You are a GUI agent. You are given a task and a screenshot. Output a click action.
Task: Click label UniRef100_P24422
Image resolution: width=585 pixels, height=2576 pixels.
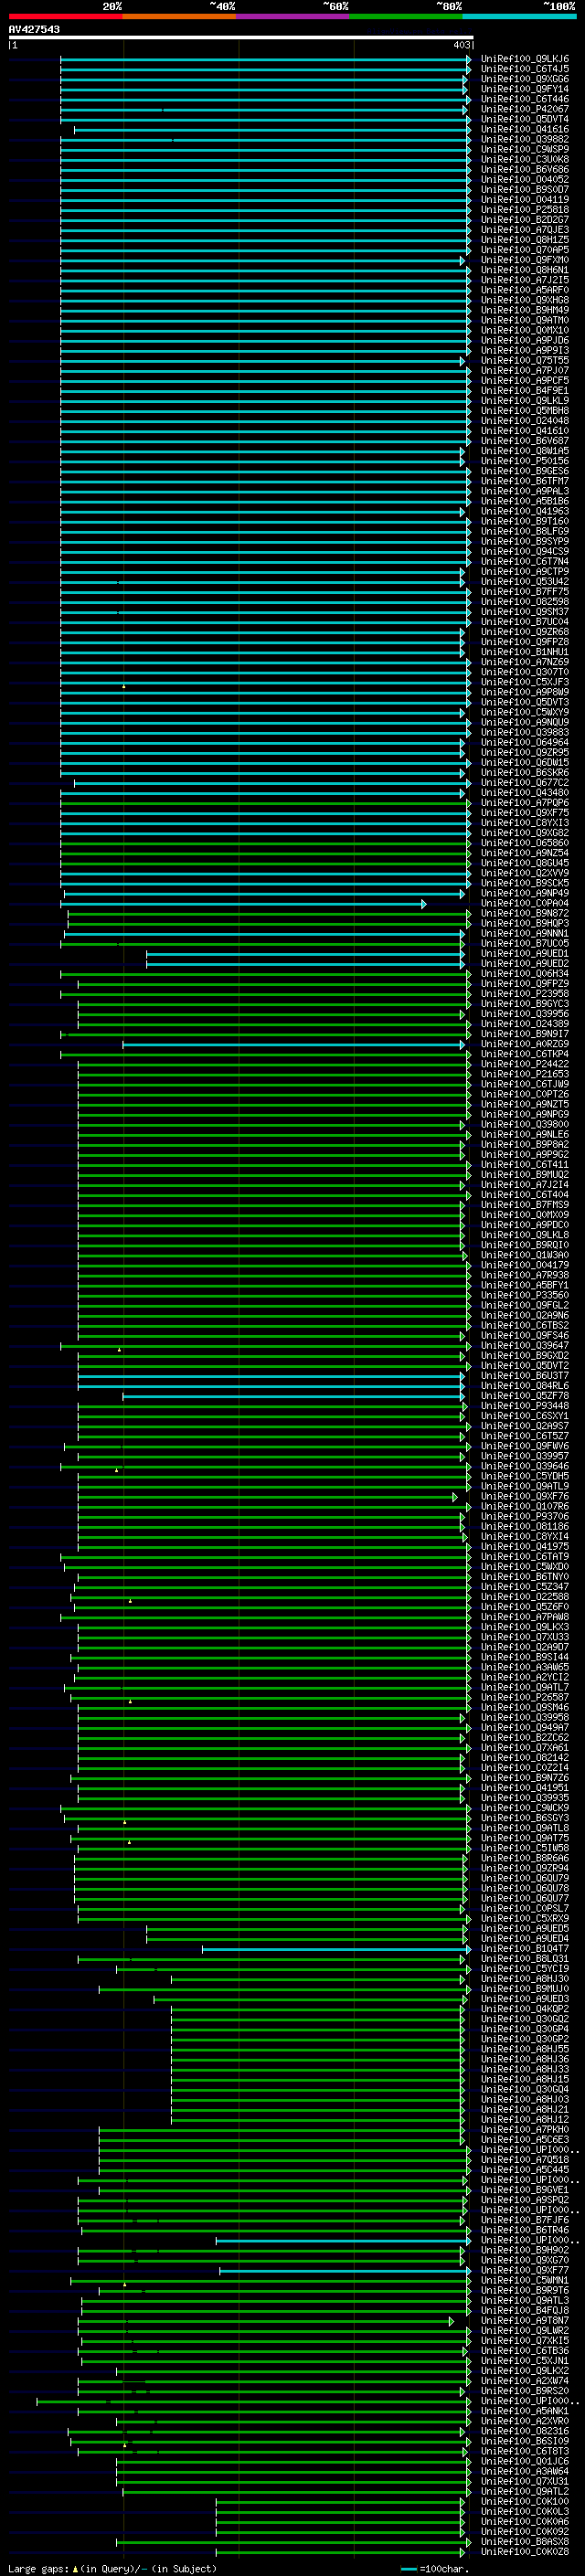pos(525,1064)
